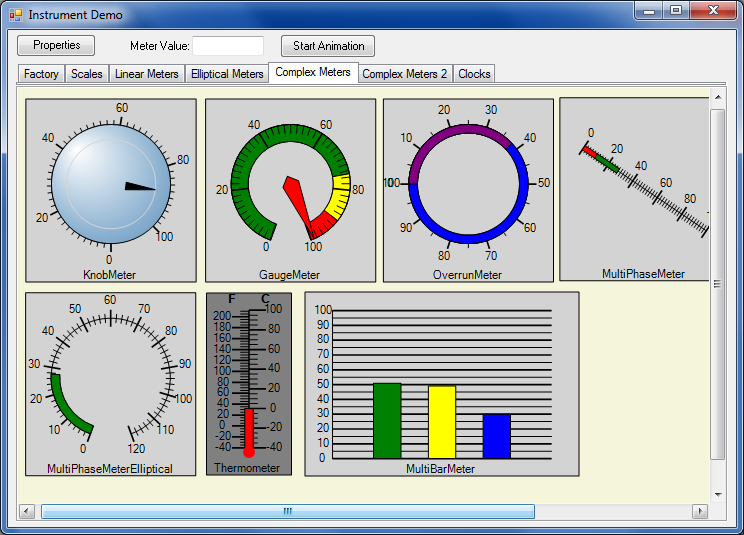Click the vertical scrollbar down arrow
This screenshot has width=744, height=535.
(x=717, y=493)
